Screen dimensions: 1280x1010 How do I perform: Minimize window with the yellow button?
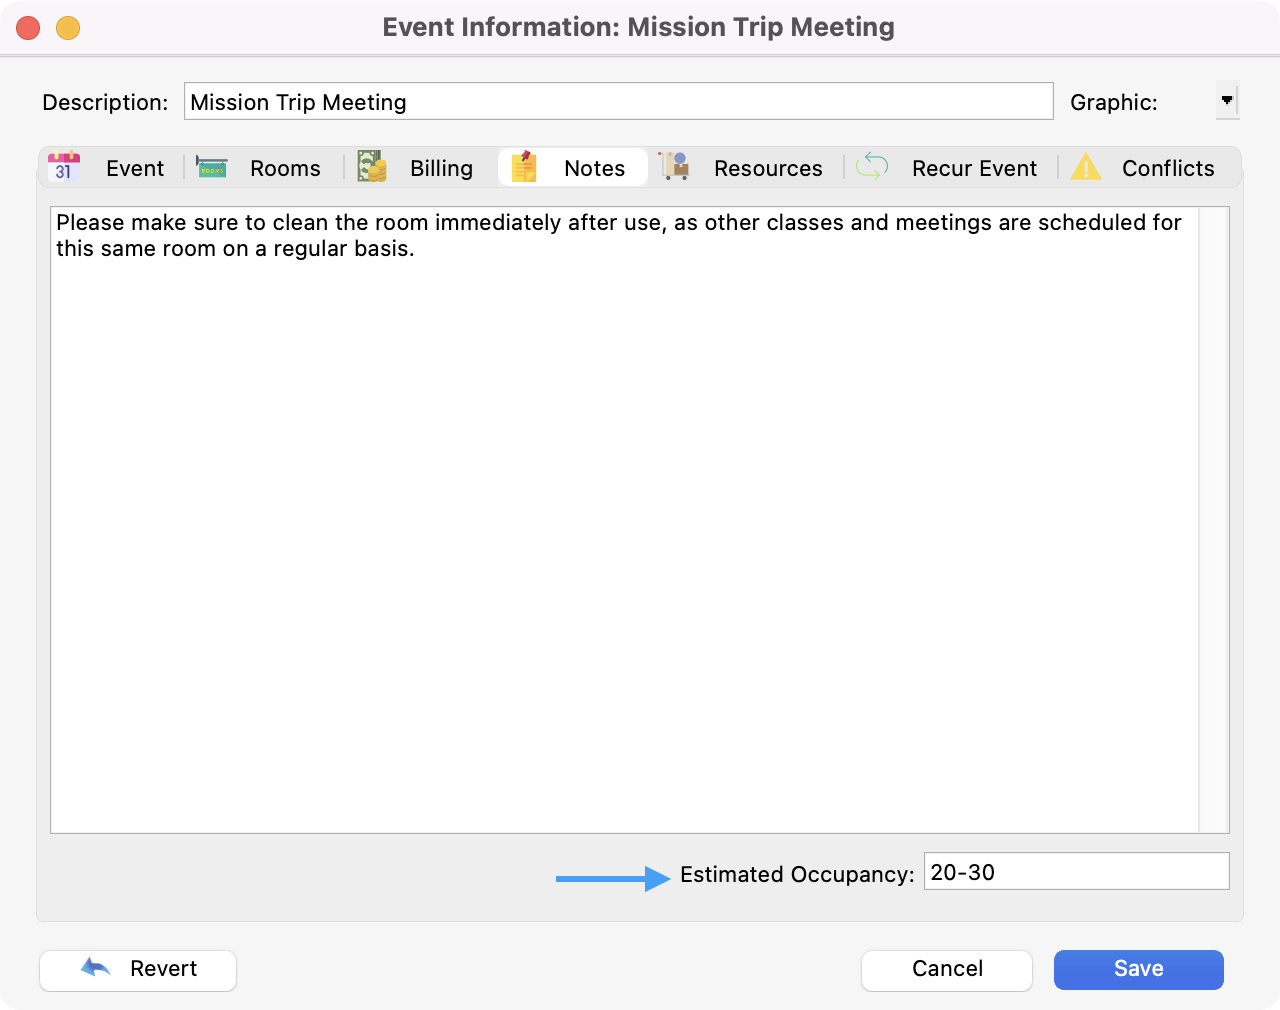68,28
